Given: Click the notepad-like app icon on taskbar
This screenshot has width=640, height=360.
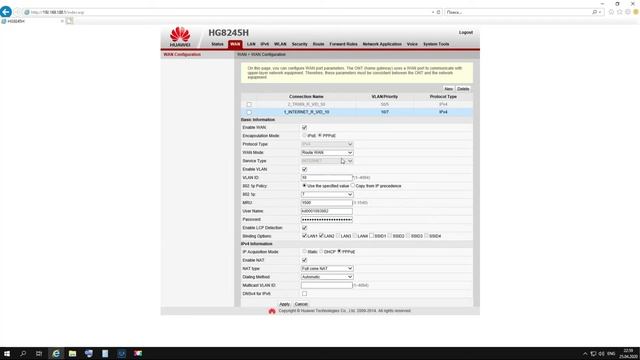Looking at the screenshot, I should point(105,353).
